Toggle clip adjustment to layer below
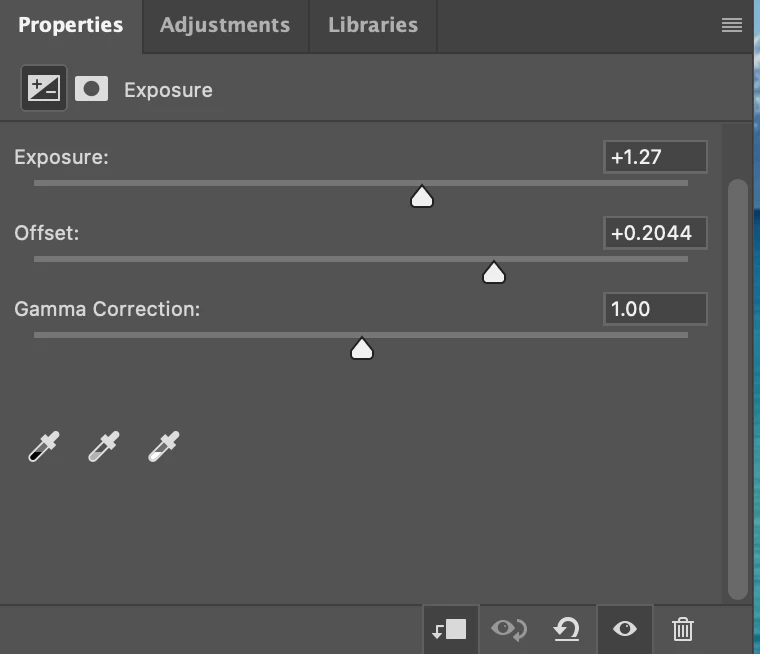 449,629
